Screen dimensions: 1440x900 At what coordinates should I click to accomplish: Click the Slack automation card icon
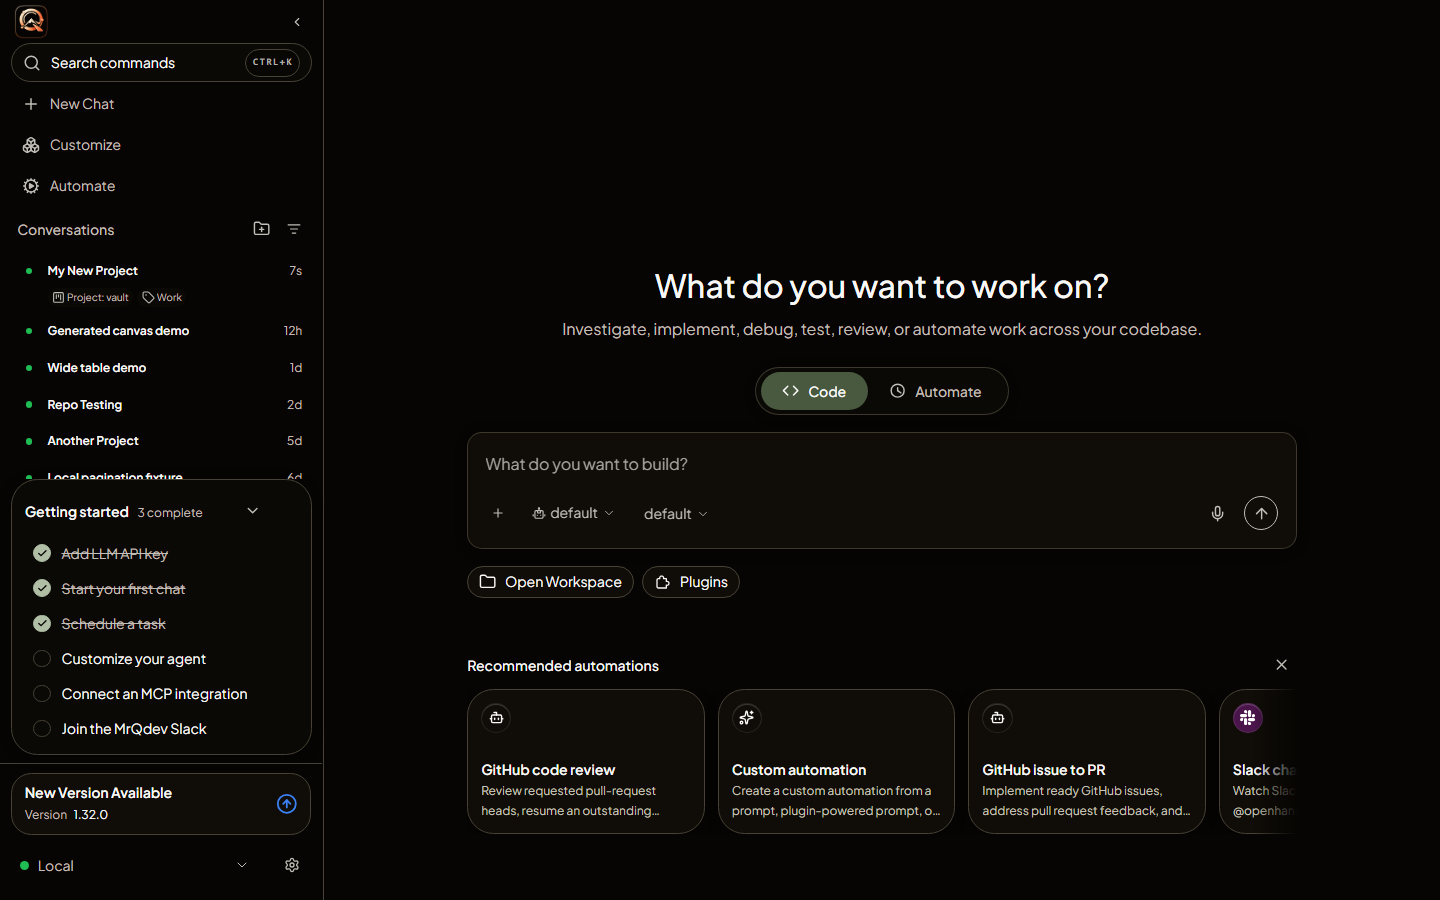(1247, 718)
